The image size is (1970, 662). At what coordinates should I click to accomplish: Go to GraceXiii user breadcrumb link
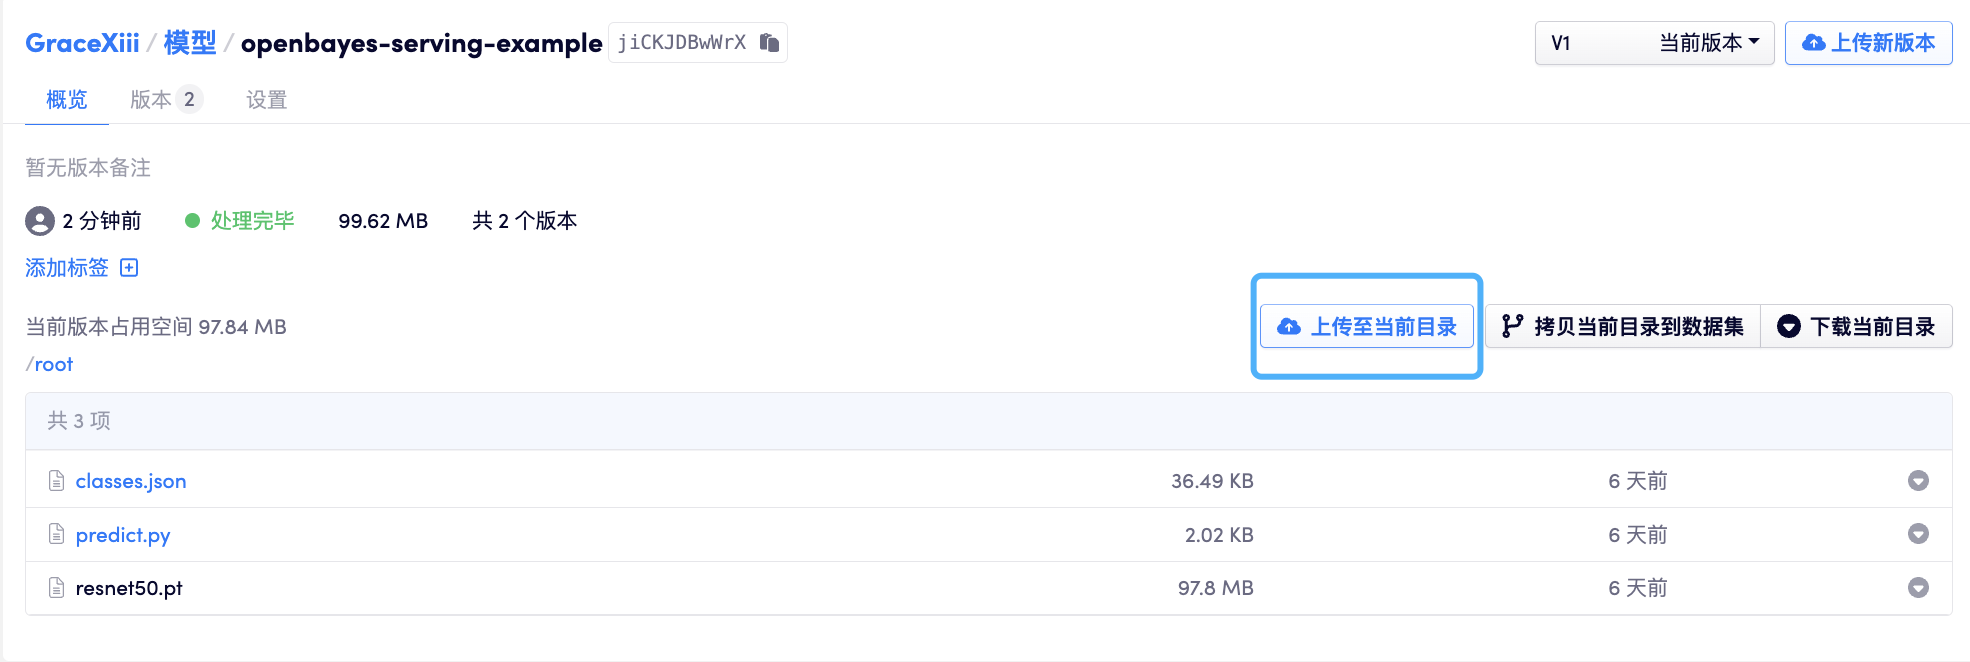point(82,43)
